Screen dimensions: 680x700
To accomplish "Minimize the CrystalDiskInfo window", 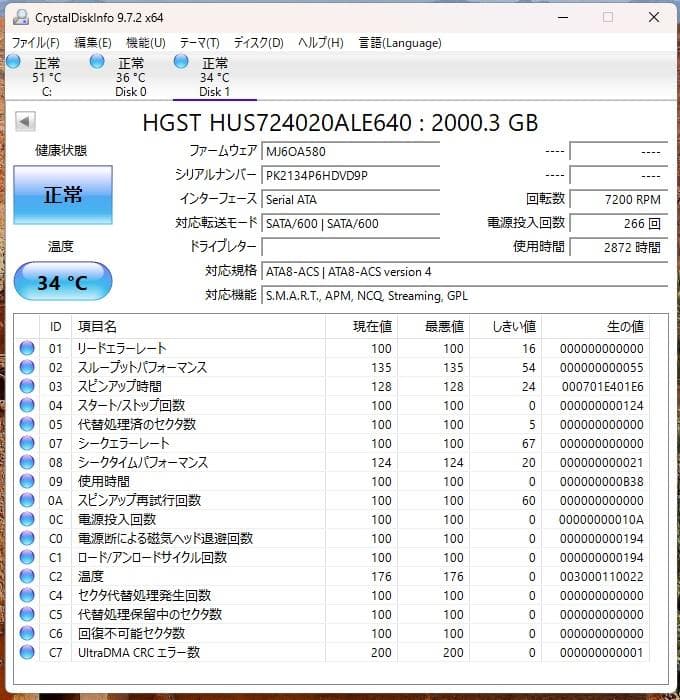I will click(563, 17).
